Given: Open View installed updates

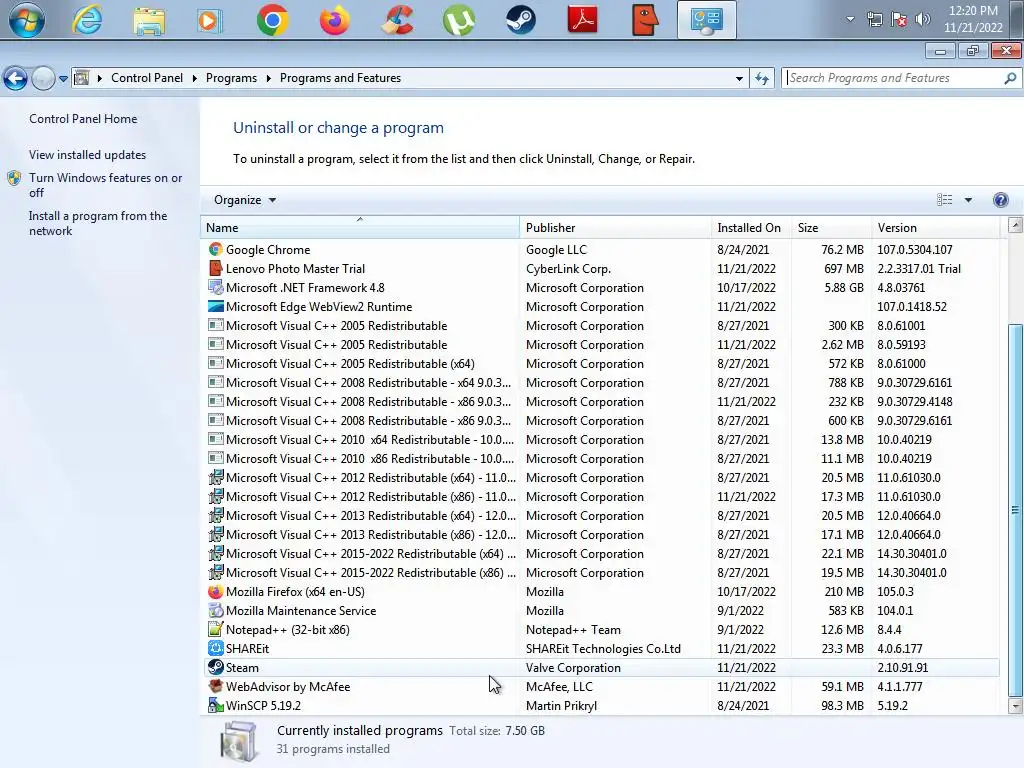Looking at the screenshot, I should point(88,155).
